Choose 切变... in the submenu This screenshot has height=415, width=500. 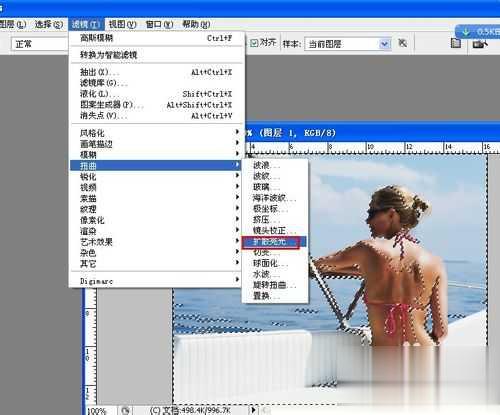click(275, 252)
